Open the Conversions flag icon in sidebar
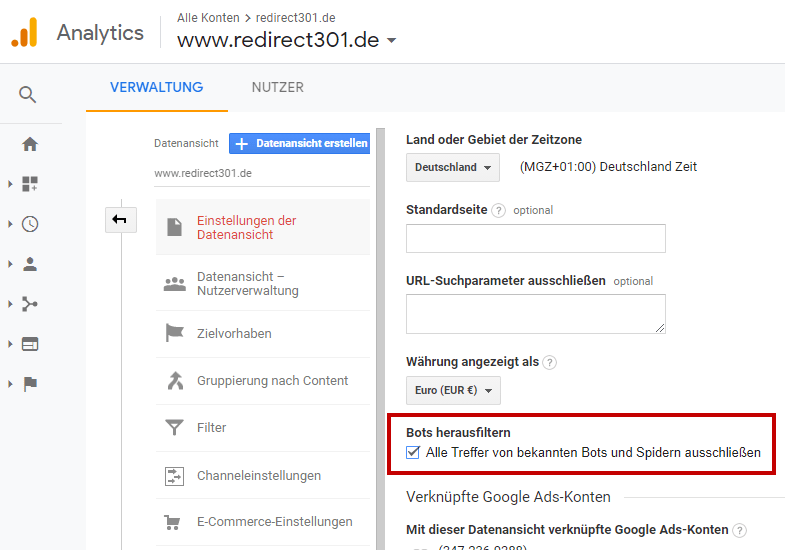Image resolution: width=785 pixels, height=550 pixels. [30, 384]
